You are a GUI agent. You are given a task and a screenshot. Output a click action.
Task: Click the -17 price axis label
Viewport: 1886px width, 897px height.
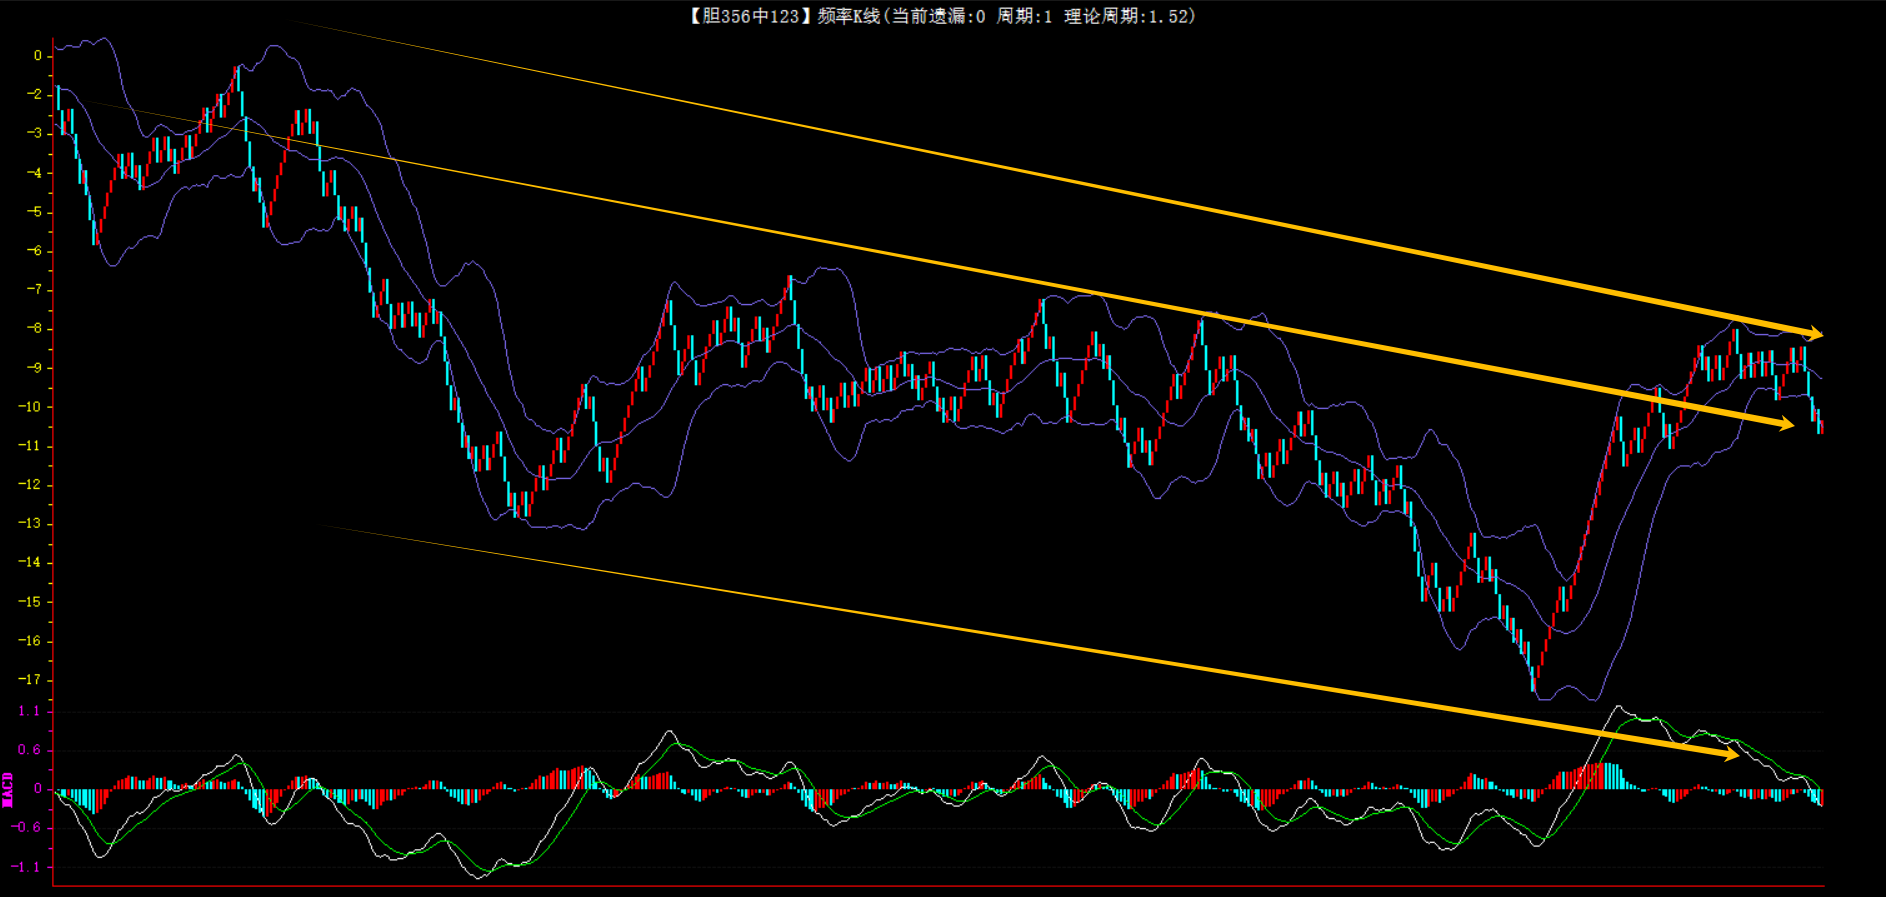coord(30,680)
